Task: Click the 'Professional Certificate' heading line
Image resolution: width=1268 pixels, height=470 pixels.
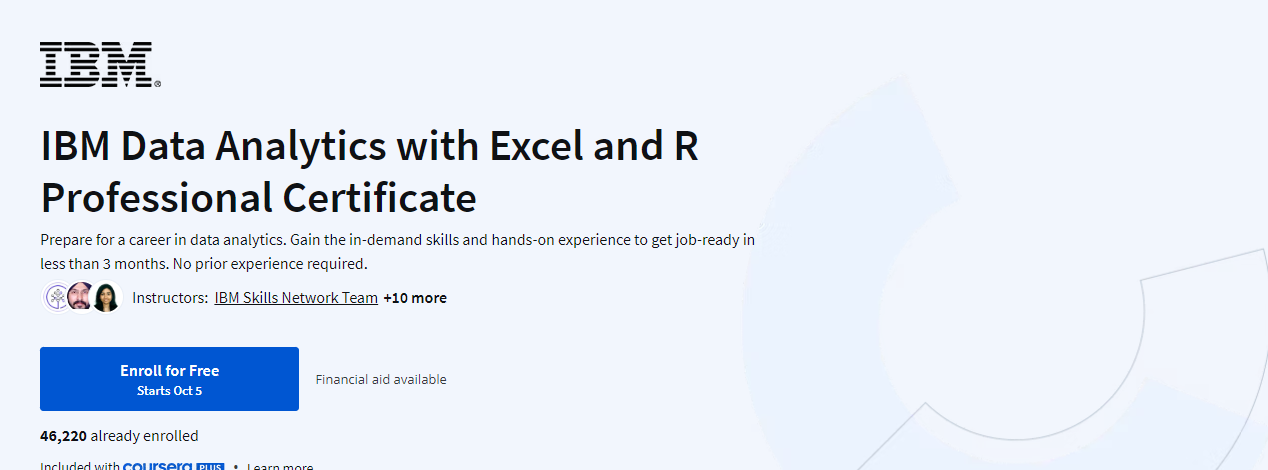Action: (x=258, y=198)
